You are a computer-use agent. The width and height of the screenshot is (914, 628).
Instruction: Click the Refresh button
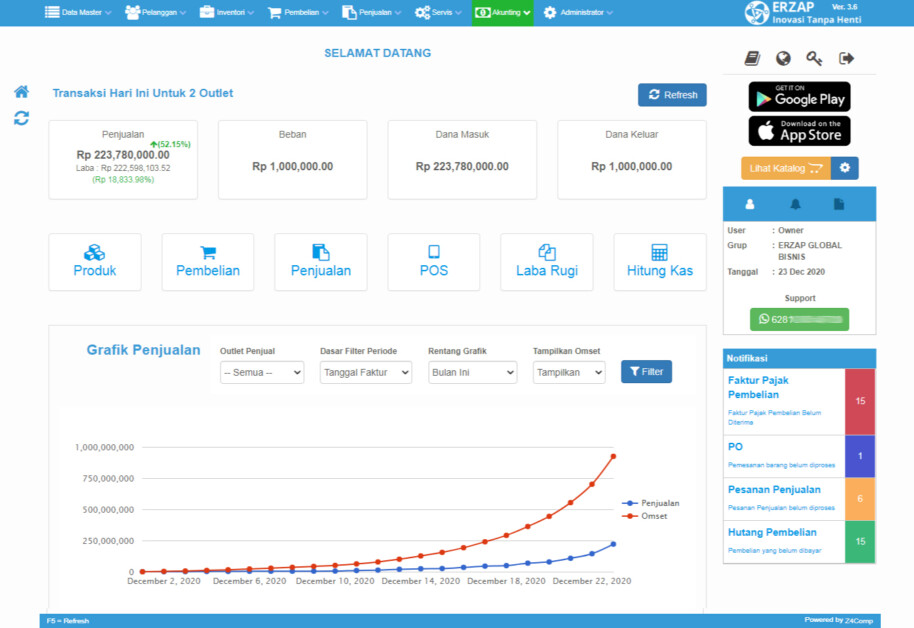click(672, 95)
